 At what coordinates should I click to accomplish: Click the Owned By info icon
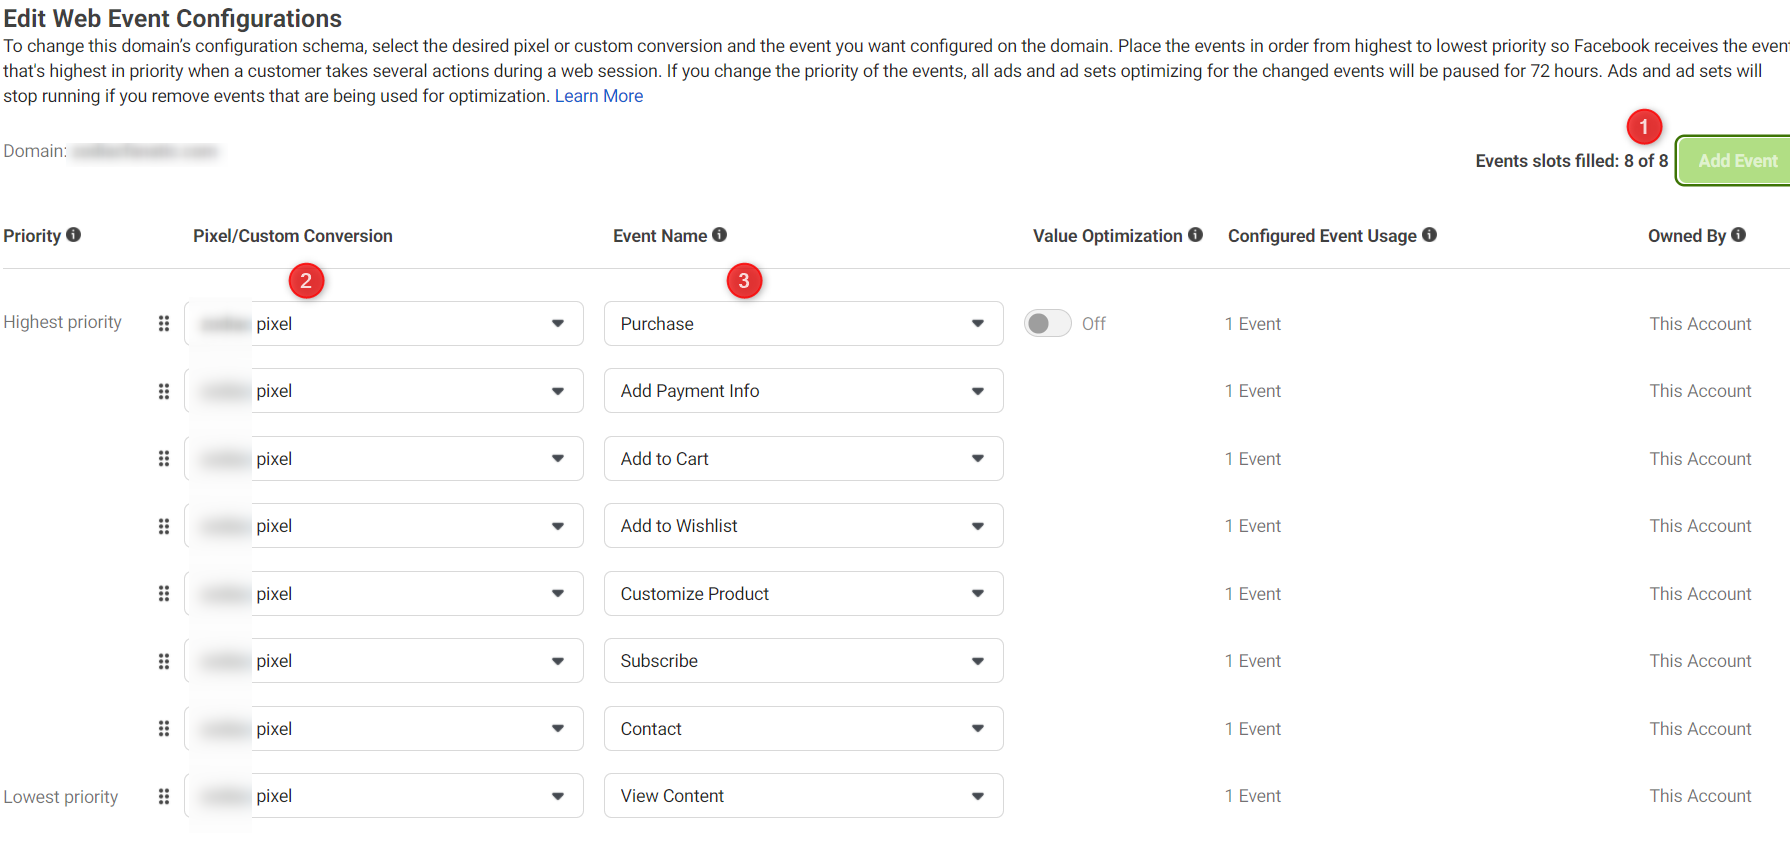click(x=1738, y=235)
